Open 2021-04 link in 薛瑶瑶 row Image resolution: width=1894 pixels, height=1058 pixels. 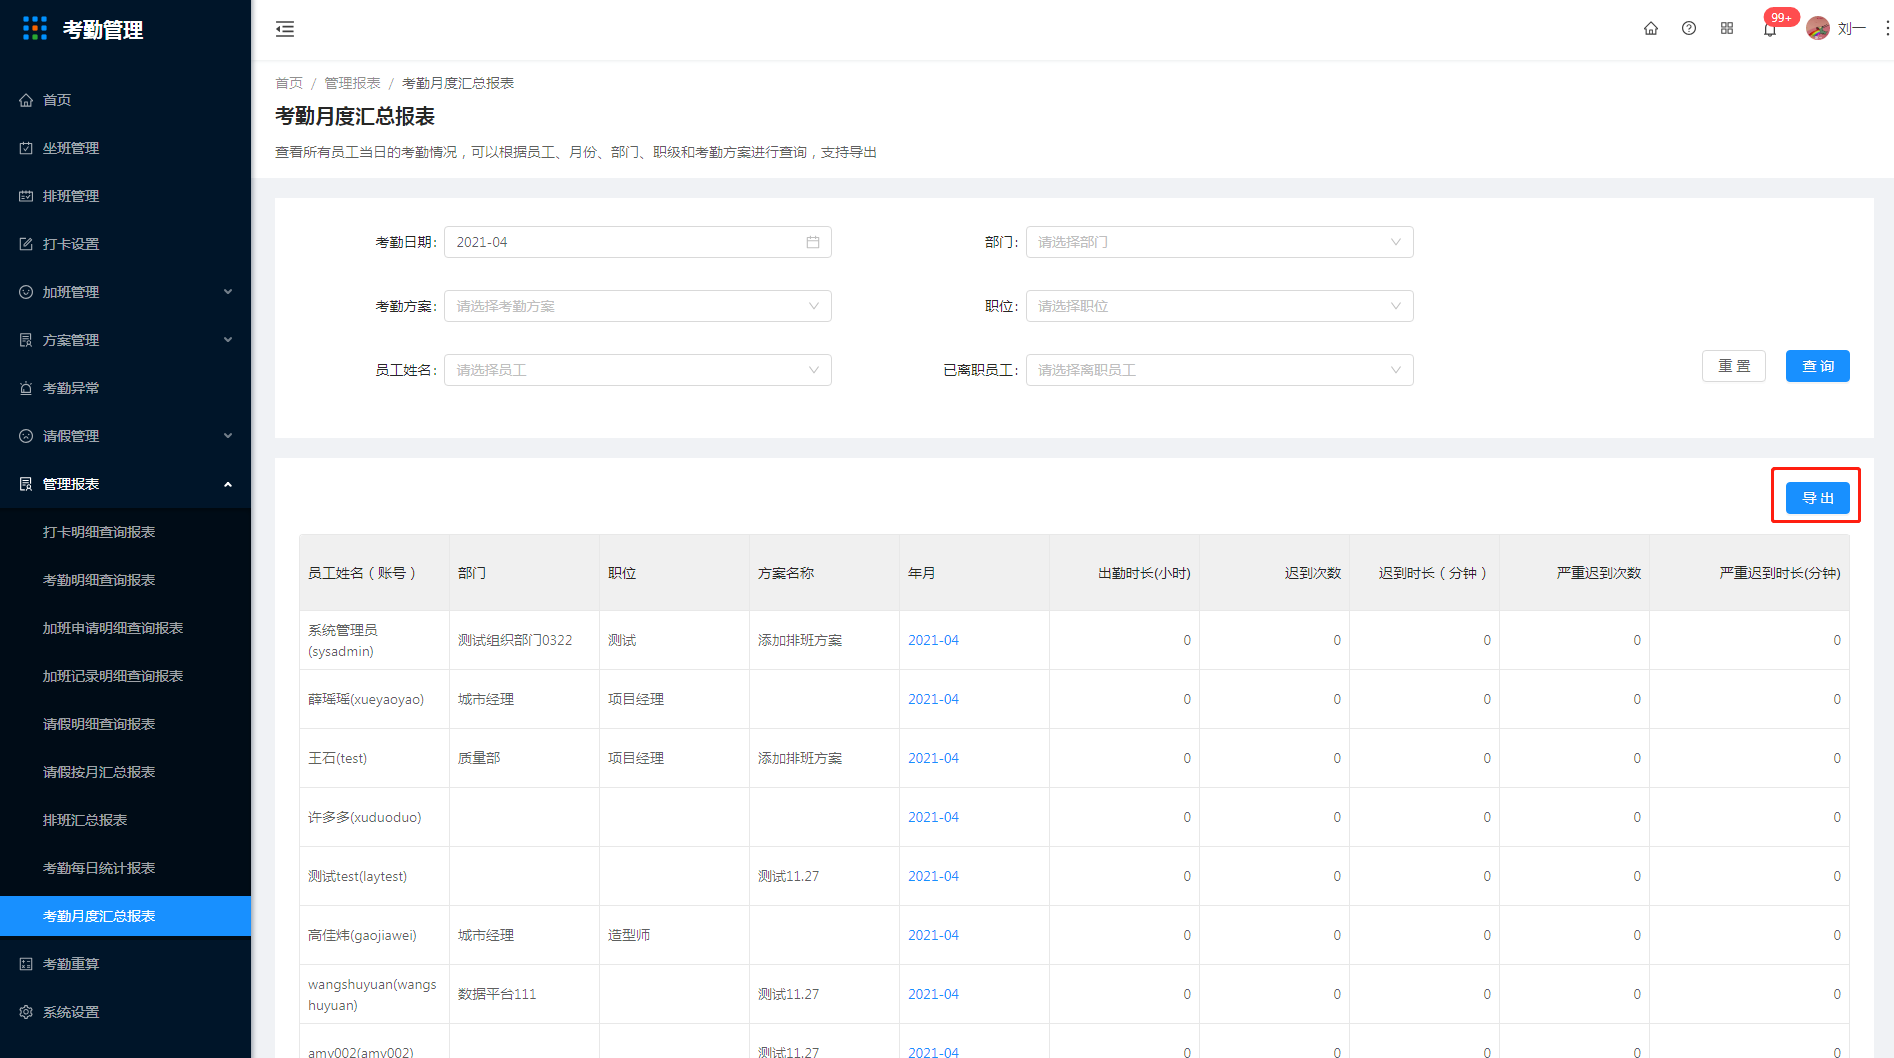point(933,699)
